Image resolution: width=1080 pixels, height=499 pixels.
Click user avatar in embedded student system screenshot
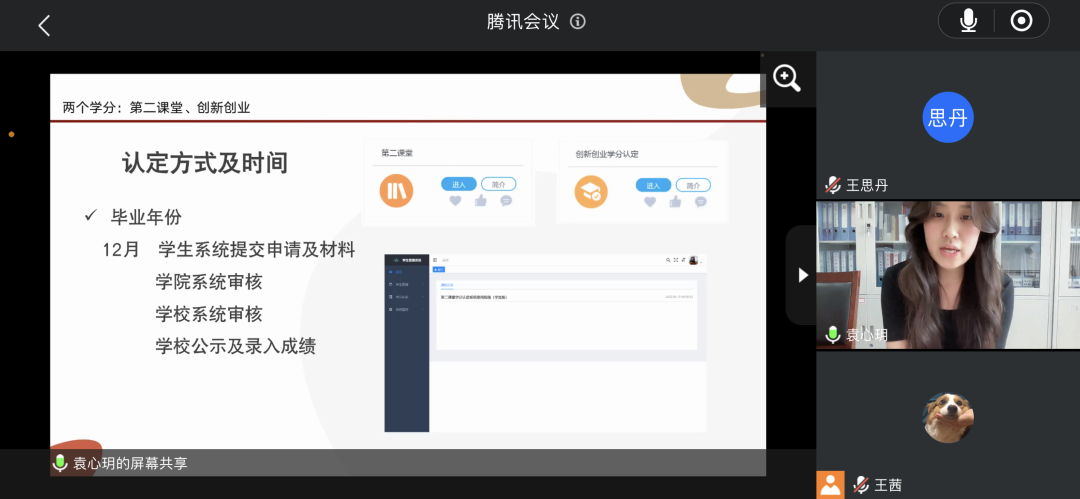tap(693, 261)
